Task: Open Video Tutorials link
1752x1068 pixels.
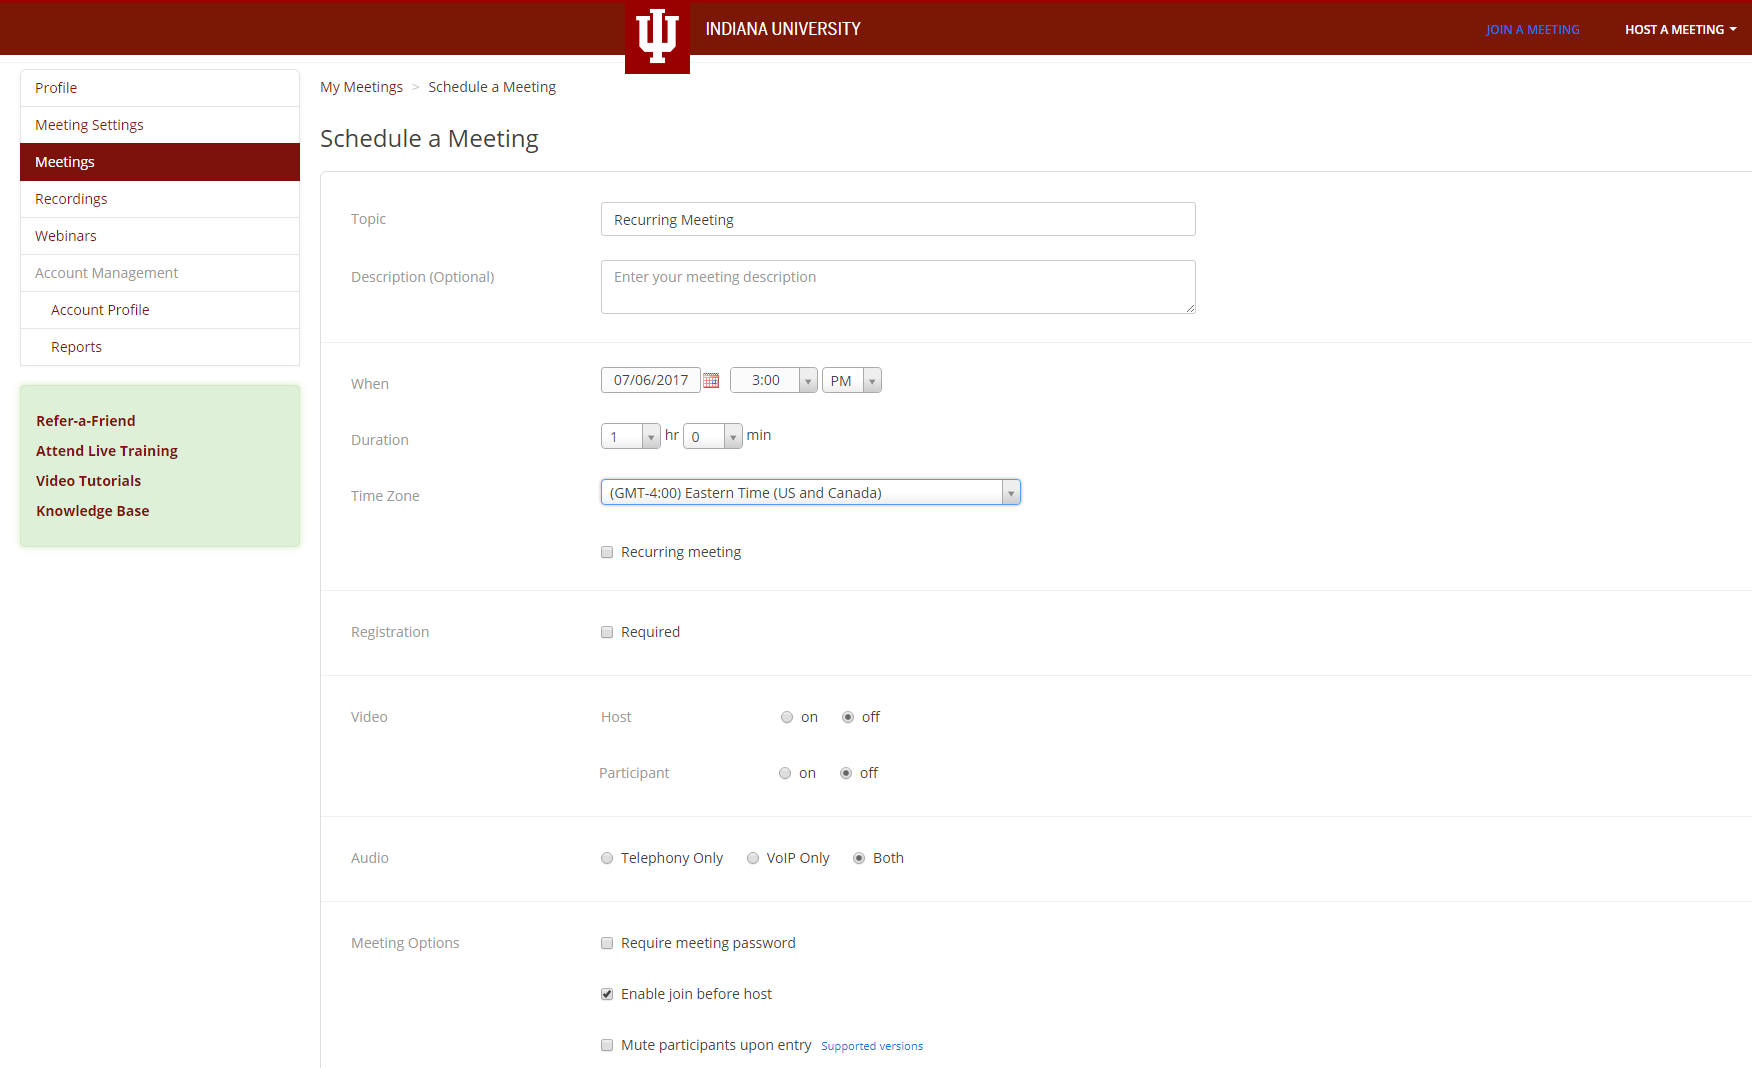Action: click(x=89, y=481)
